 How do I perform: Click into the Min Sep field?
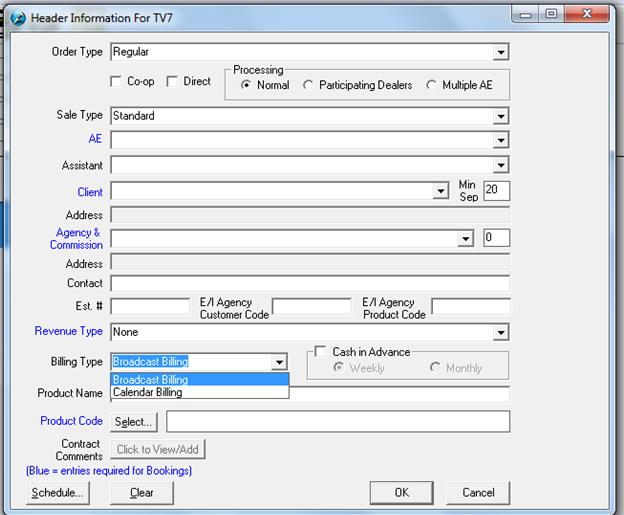pos(496,190)
